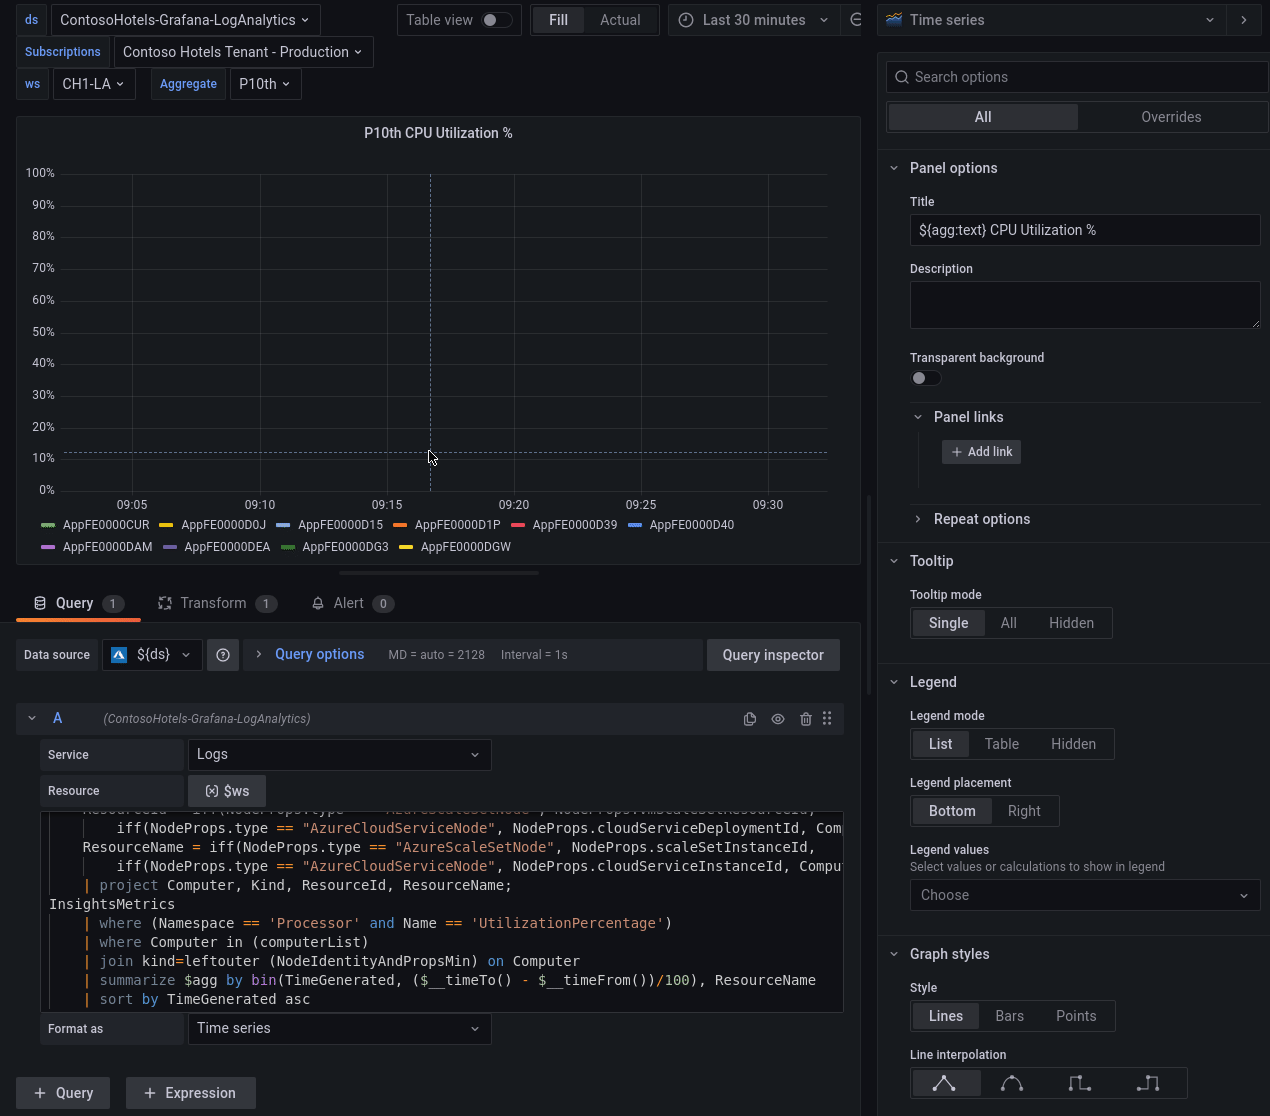Turn on Transparent background
This screenshot has width=1270, height=1116.
pos(925,378)
